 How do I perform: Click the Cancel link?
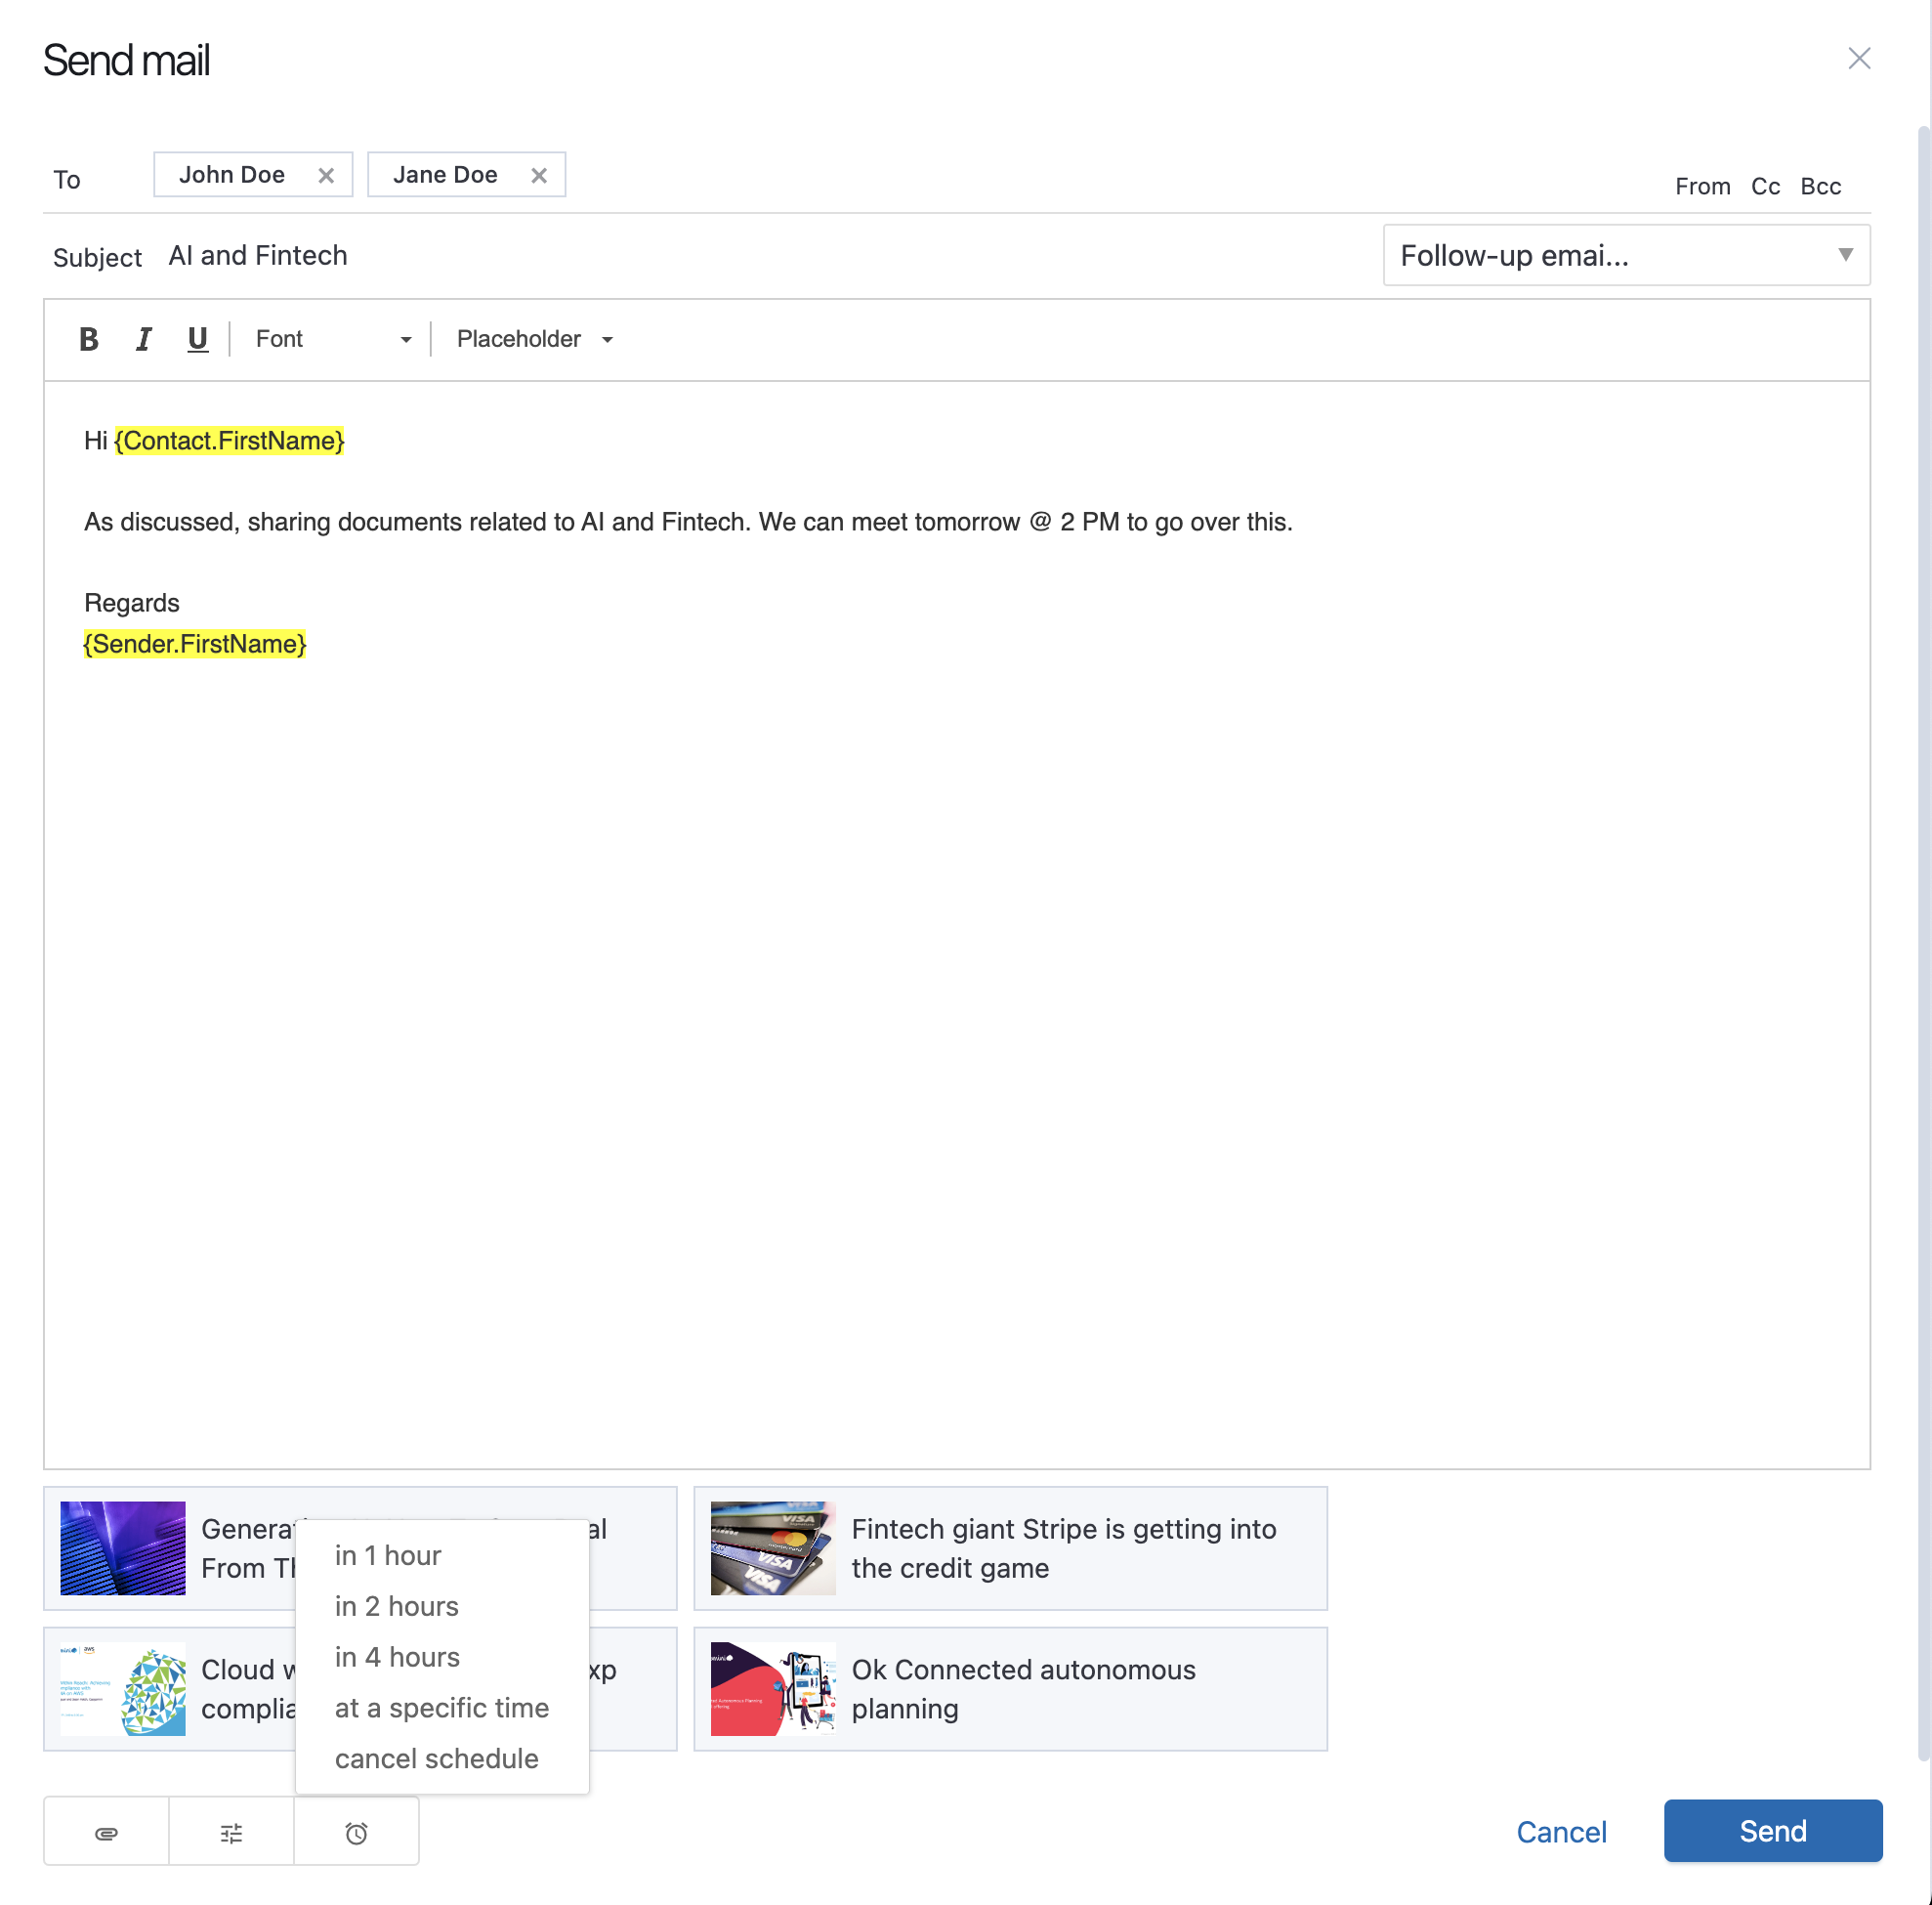tap(1561, 1832)
